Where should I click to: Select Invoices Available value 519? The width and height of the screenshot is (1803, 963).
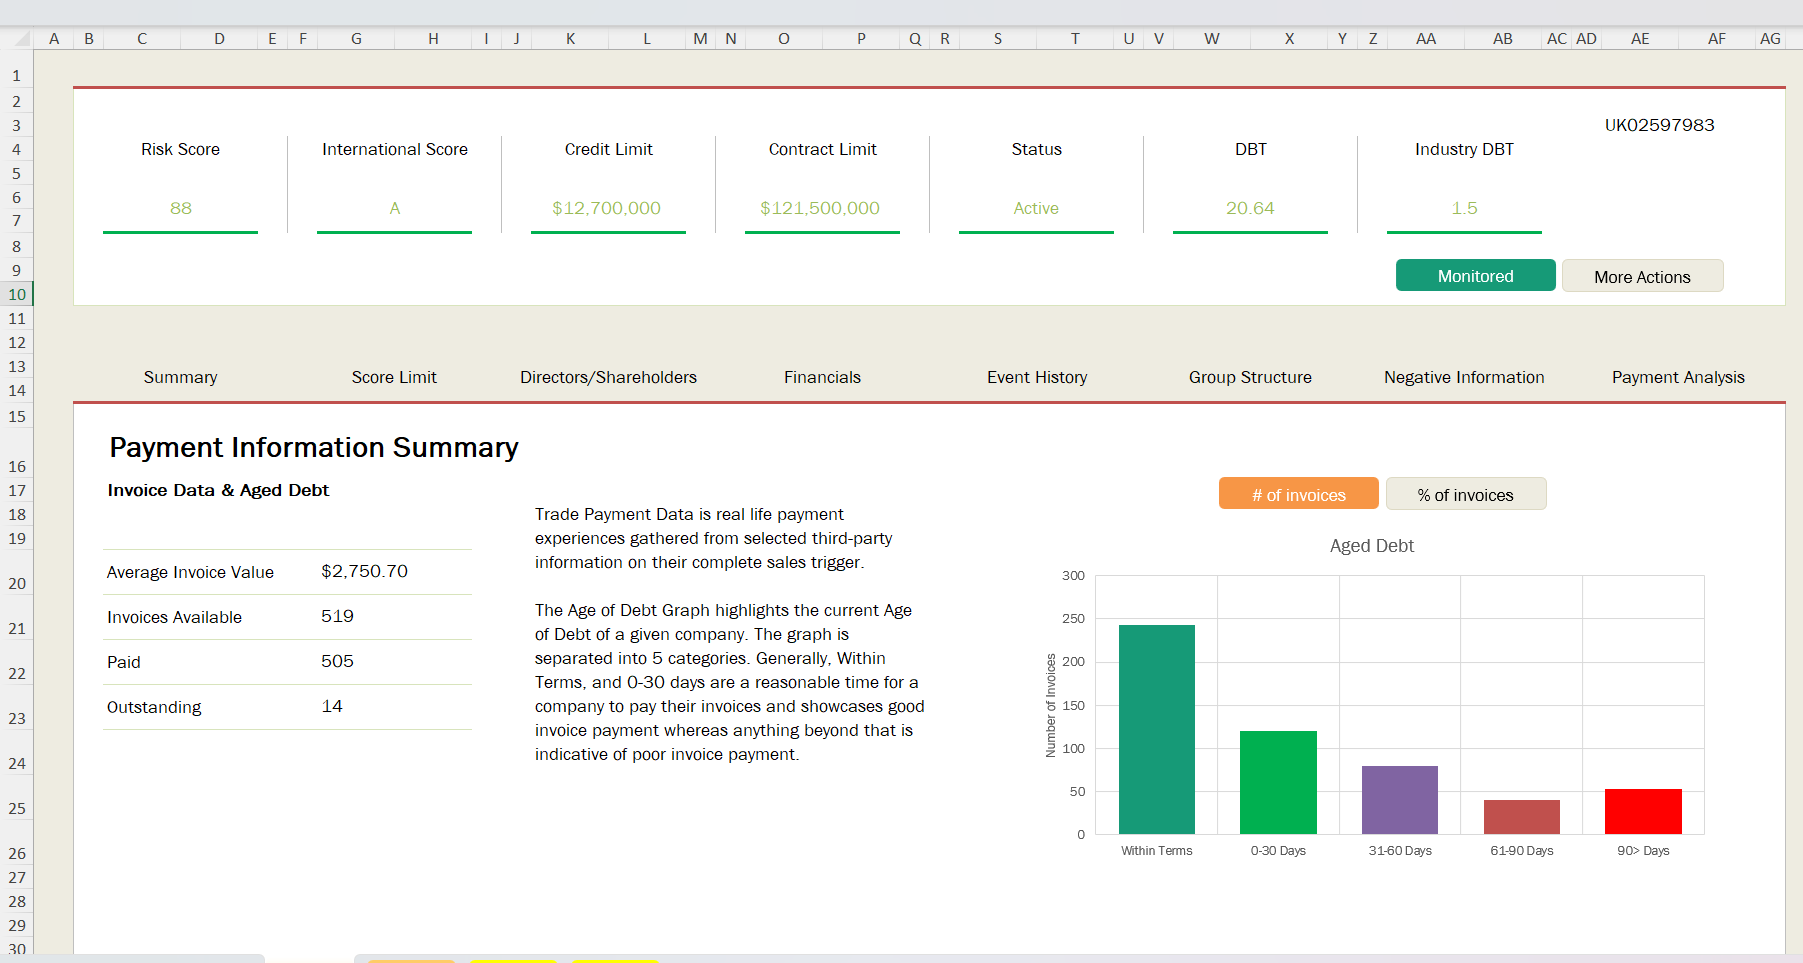(337, 616)
